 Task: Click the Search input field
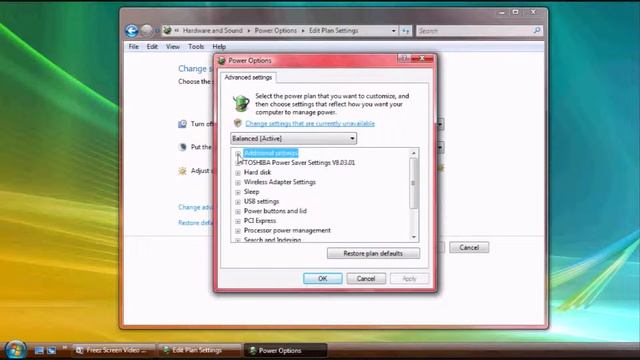click(x=474, y=31)
